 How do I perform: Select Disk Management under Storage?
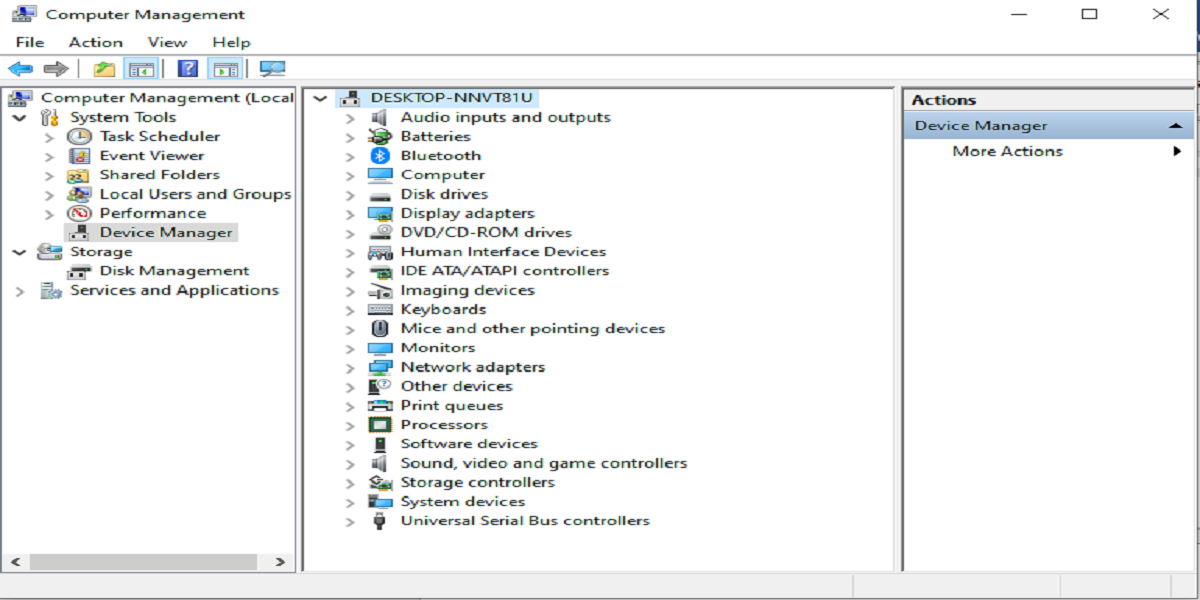pyautogui.click(x=173, y=271)
